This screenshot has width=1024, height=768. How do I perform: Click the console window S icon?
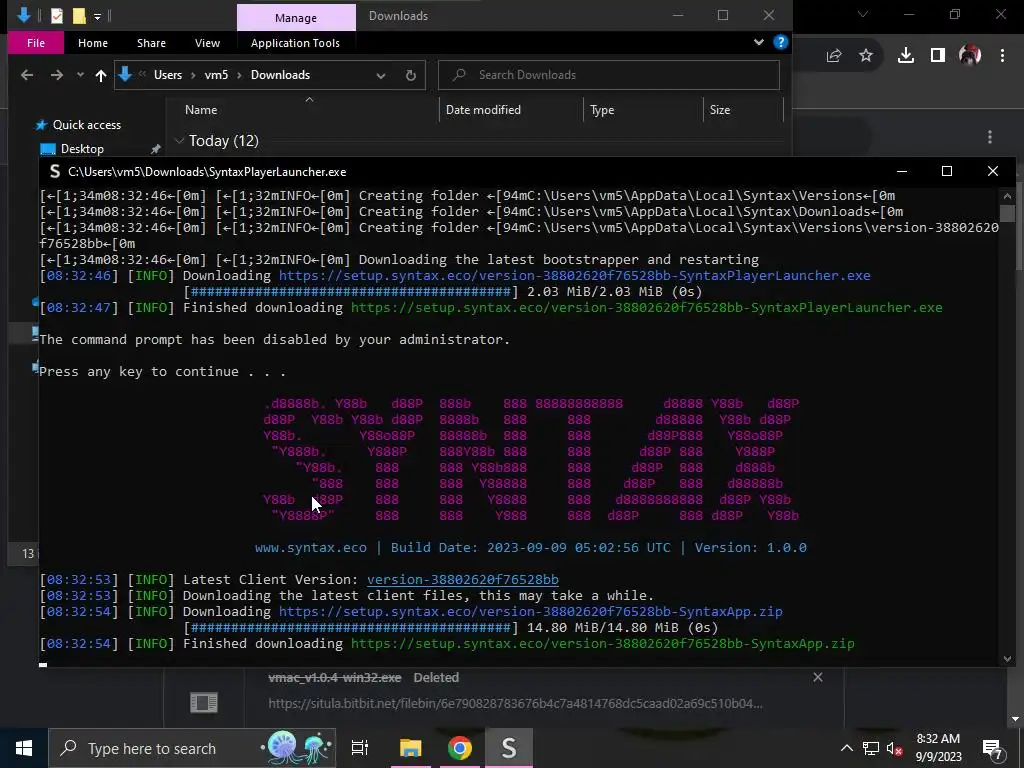click(x=55, y=172)
